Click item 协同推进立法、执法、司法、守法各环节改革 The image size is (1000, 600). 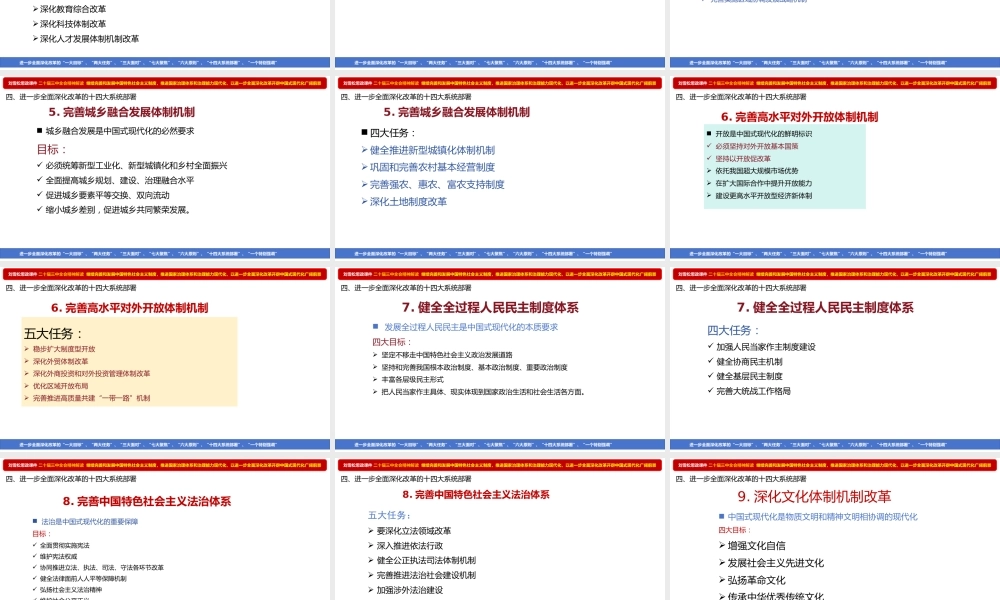[x=101, y=567]
